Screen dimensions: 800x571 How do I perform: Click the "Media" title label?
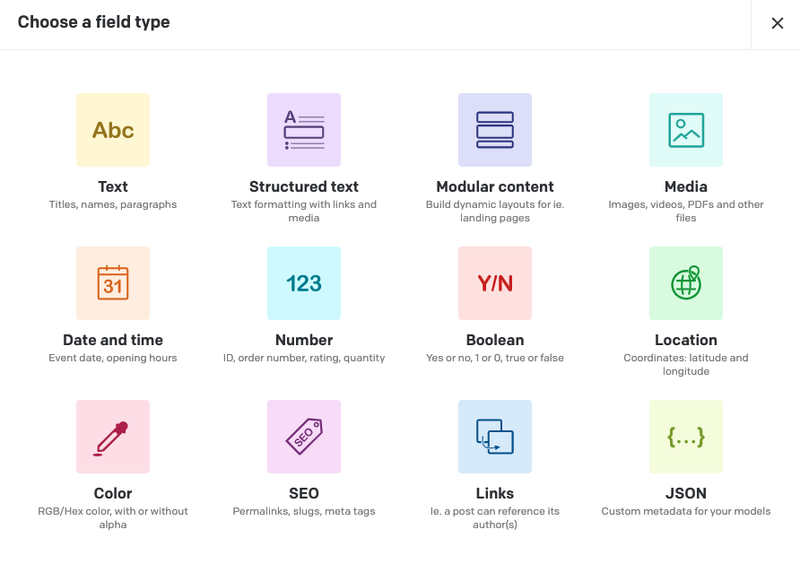(x=686, y=187)
